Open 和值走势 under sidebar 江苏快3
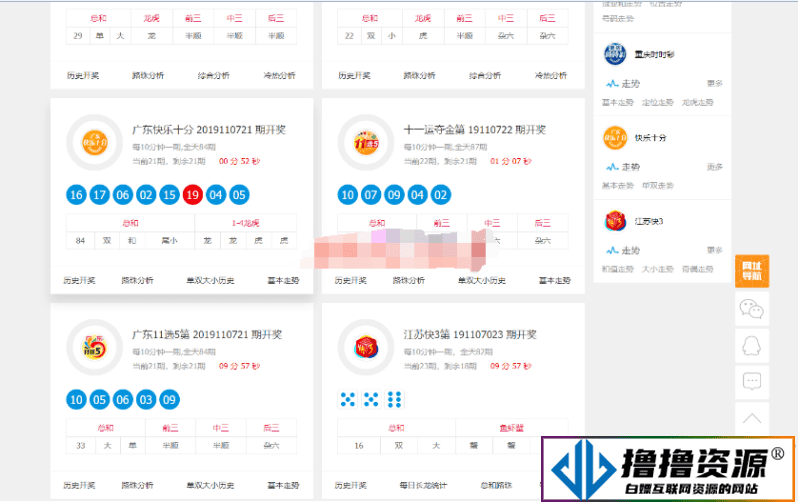 pos(618,269)
